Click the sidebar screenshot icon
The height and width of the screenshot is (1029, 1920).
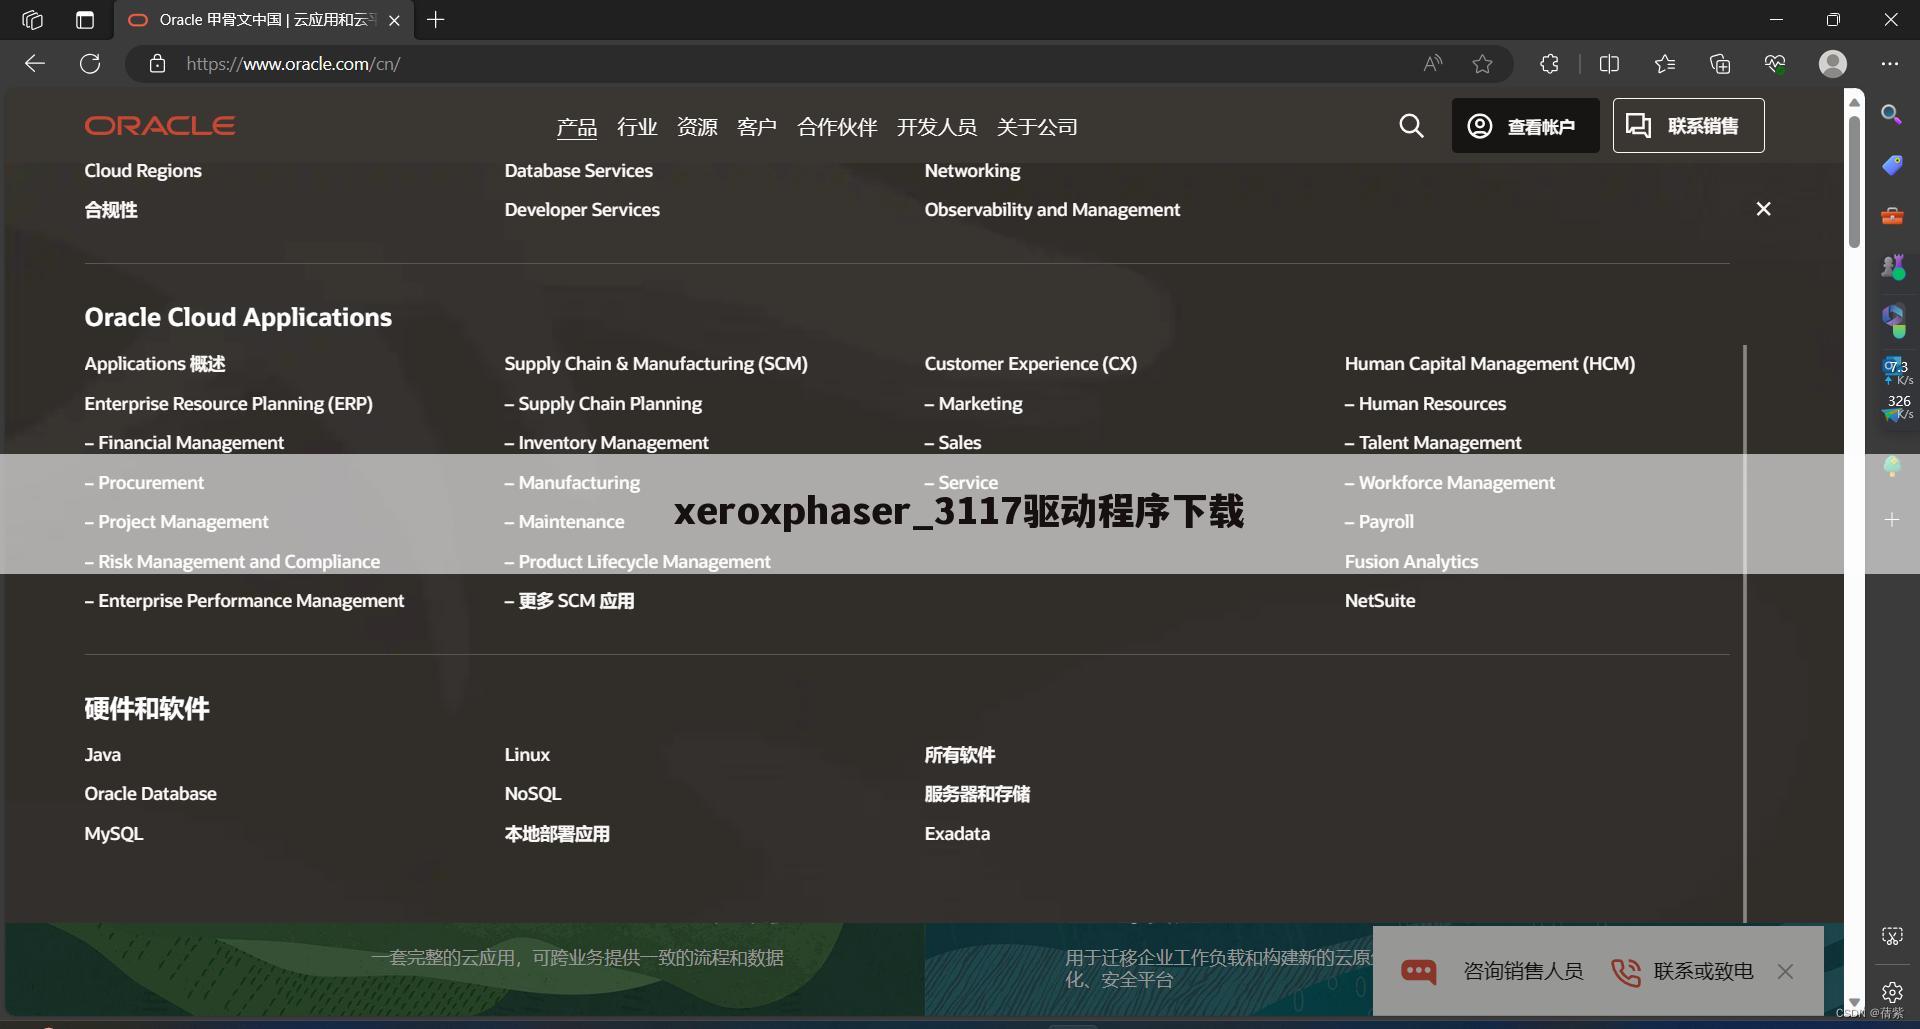point(1891,936)
